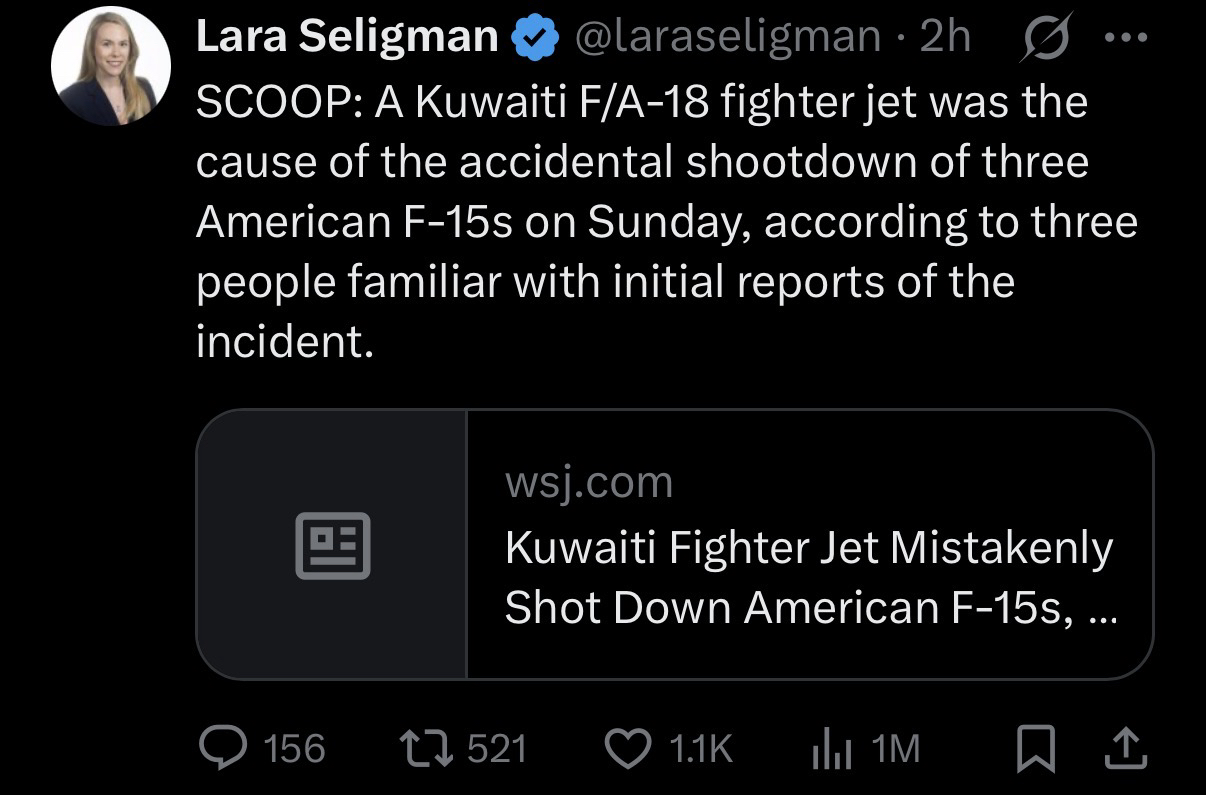Open the @laraseligman handle link

(x=727, y=37)
